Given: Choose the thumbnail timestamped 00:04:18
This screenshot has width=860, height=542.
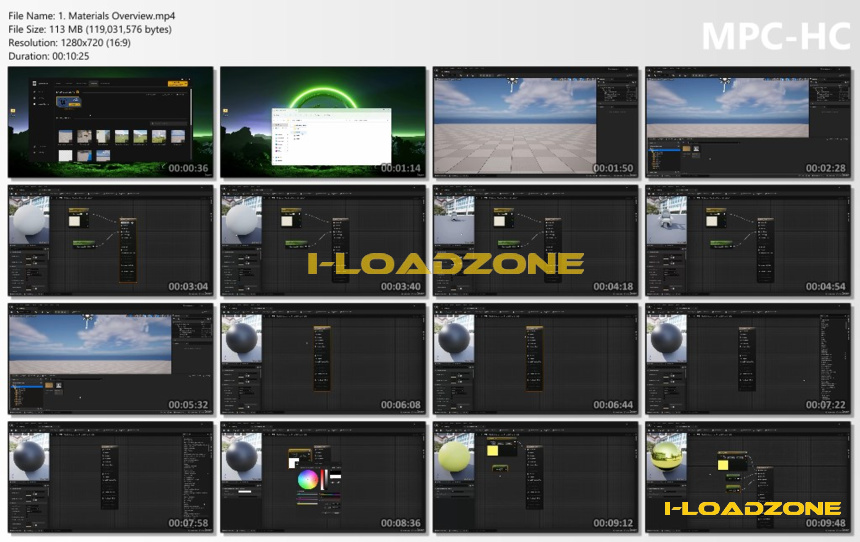Looking at the screenshot, I should [535, 240].
